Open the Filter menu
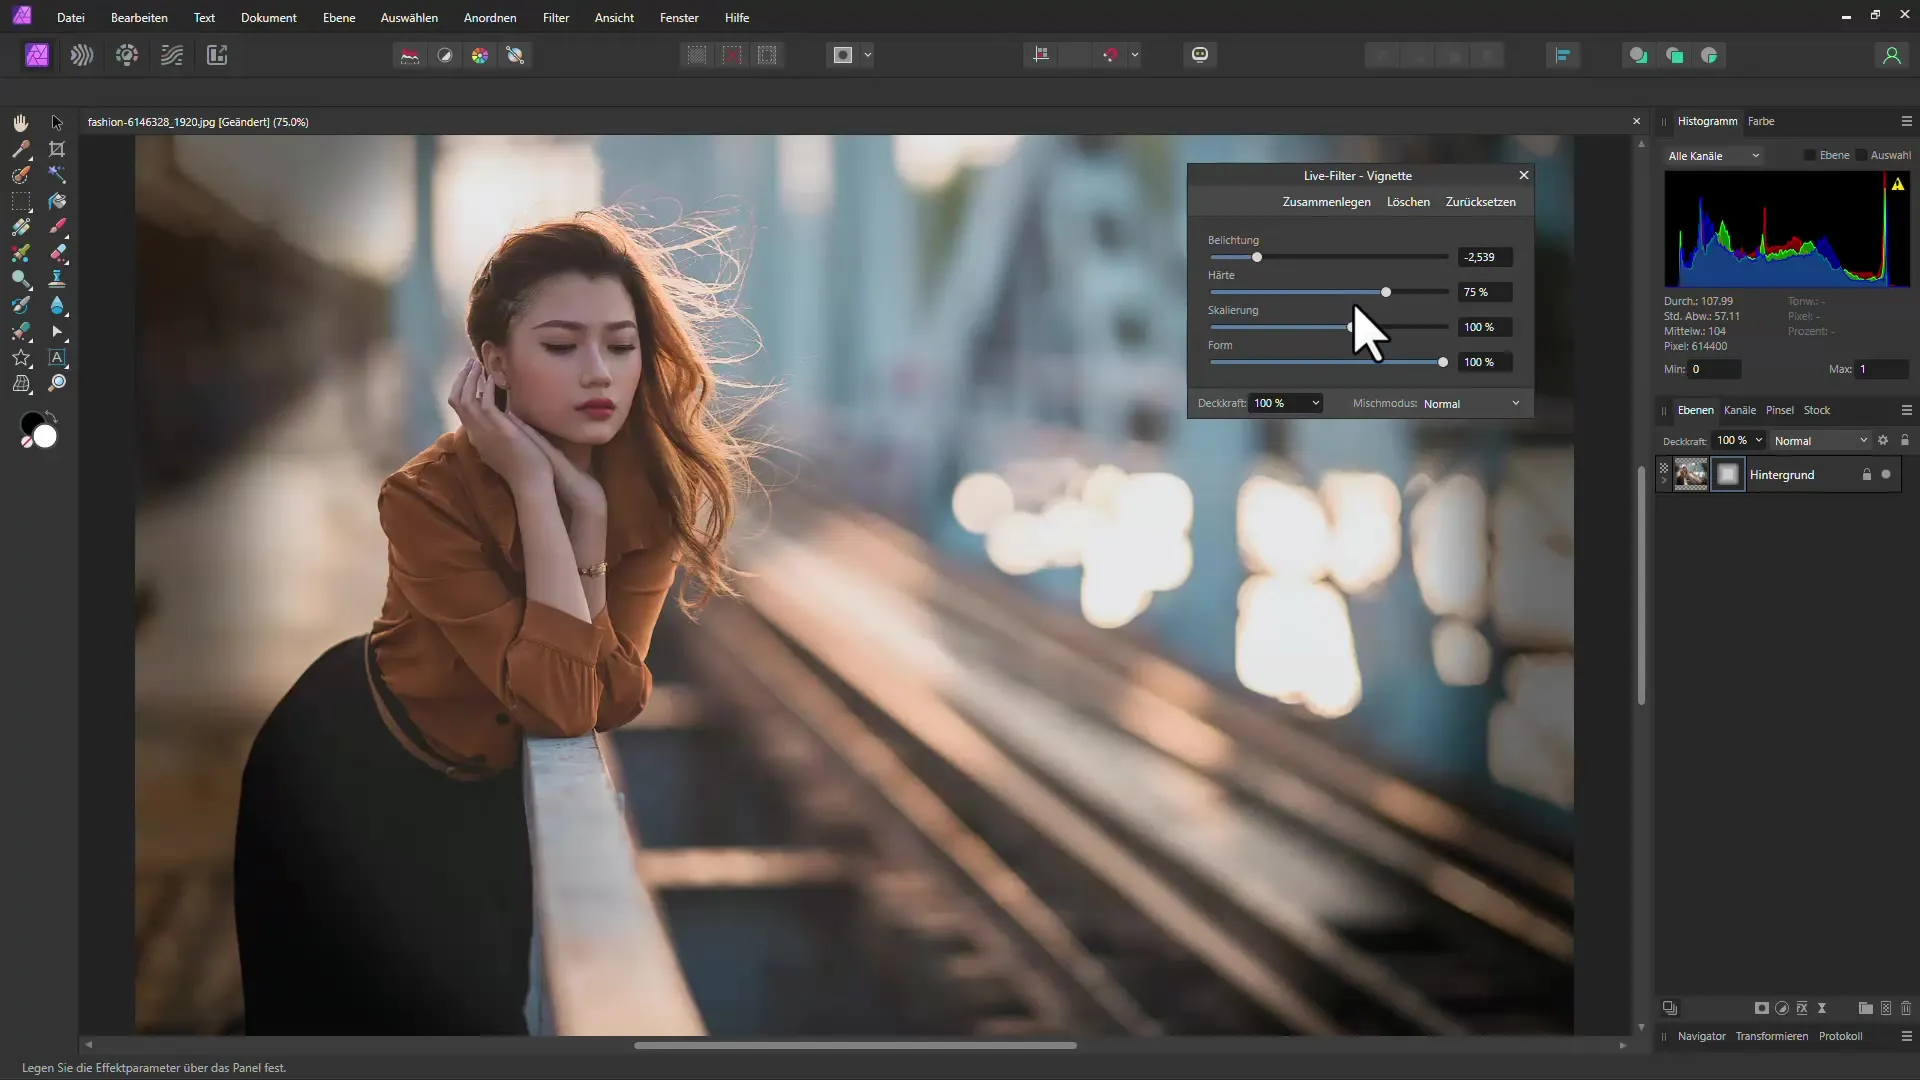 [x=554, y=17]
